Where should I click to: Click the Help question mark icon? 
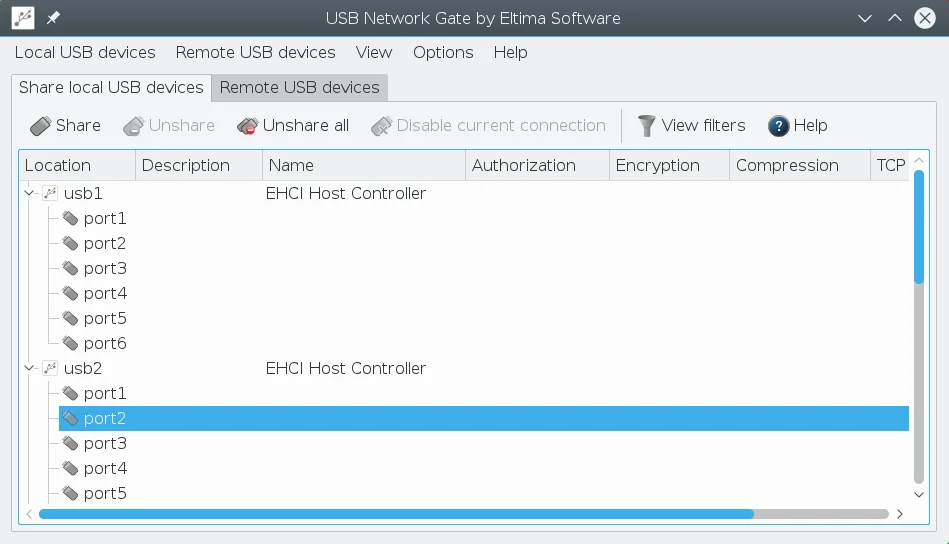tap(779, 126)
